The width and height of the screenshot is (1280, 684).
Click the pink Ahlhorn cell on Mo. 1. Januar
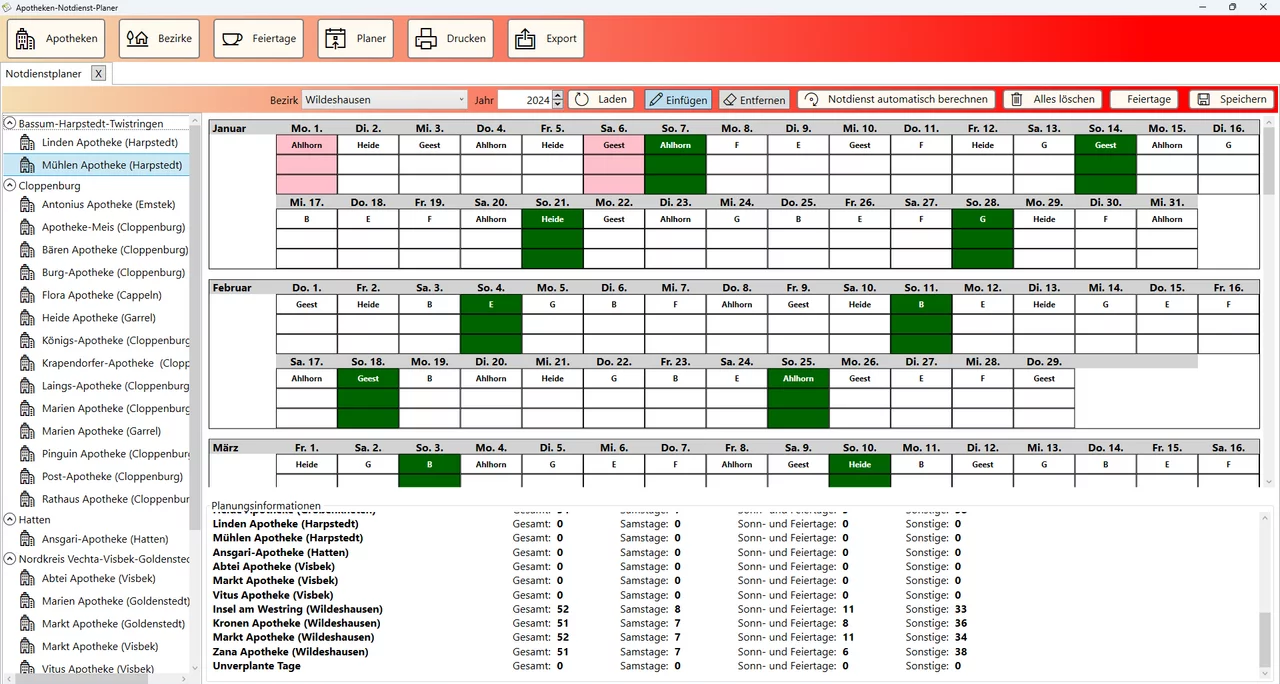pyautogui.click(x=307, y=145)
